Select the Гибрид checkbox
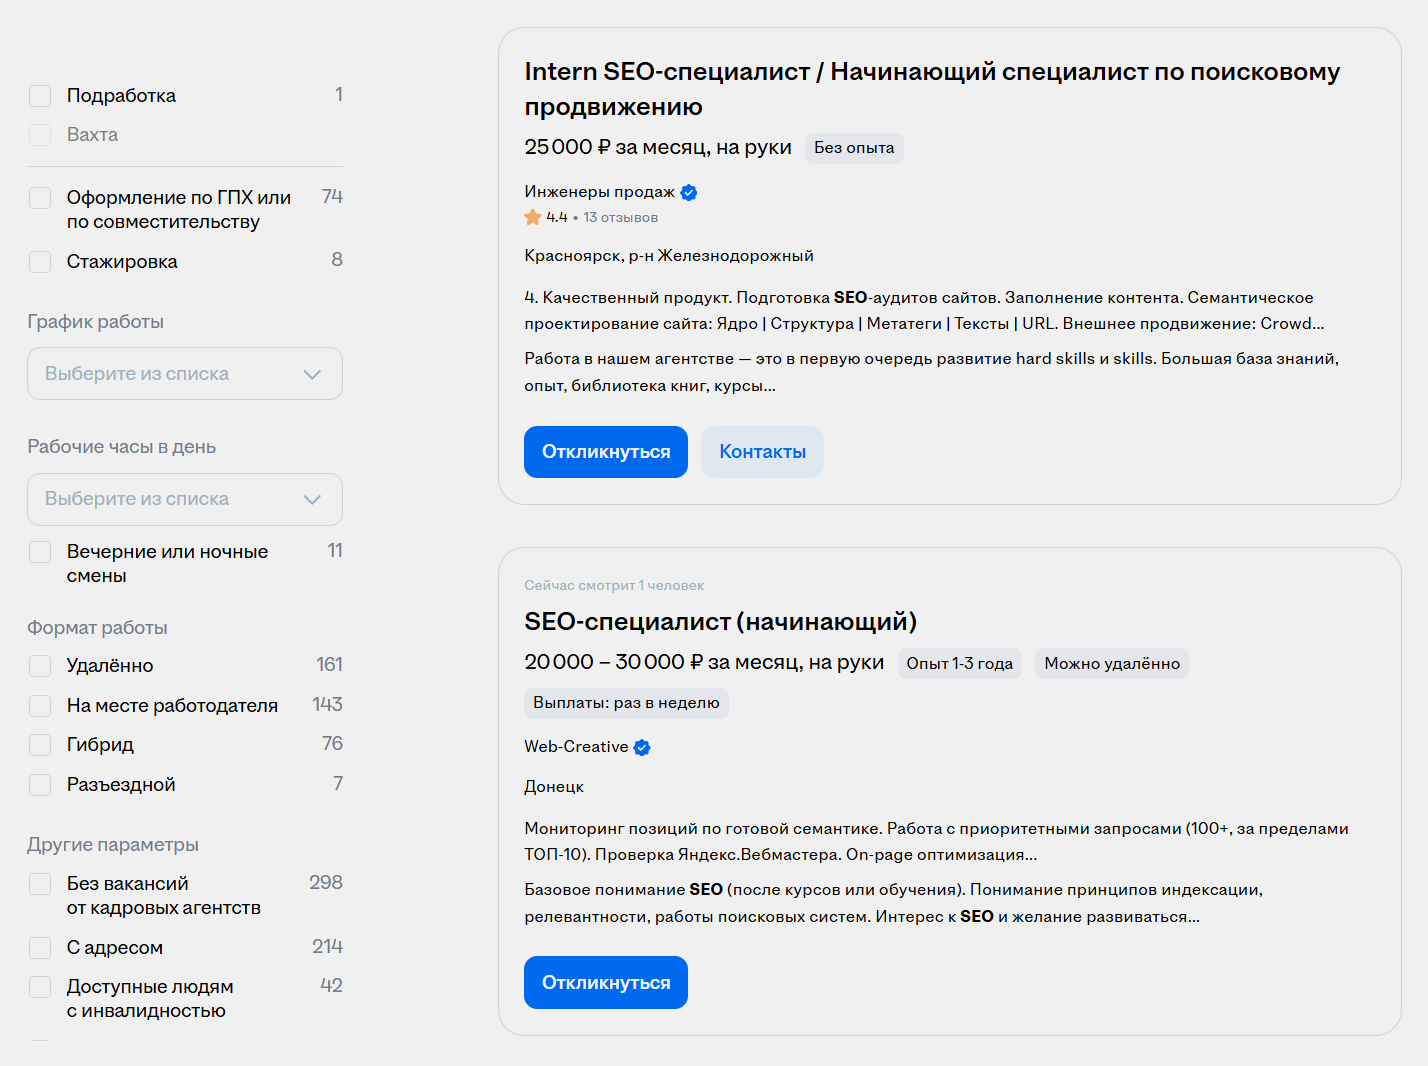Image resolution: width=1428 pixels, height=1066 pixels. (x=40, y=745)
